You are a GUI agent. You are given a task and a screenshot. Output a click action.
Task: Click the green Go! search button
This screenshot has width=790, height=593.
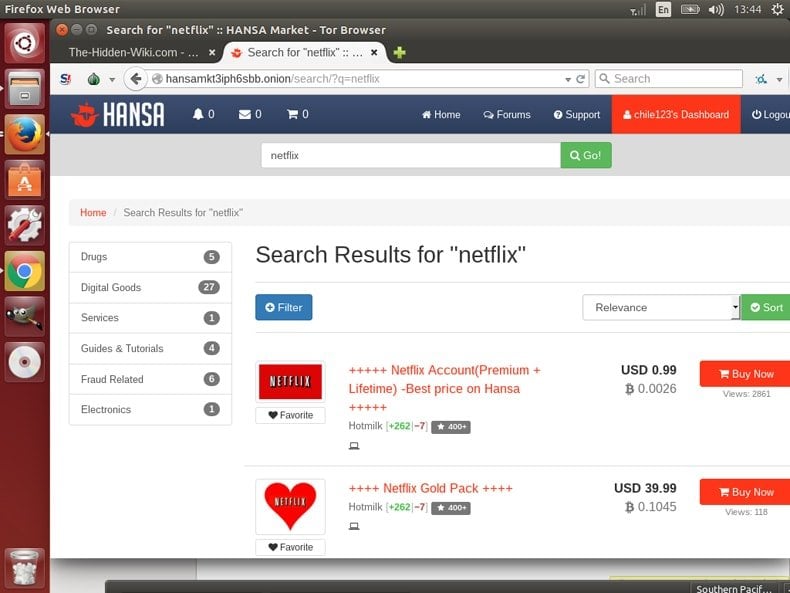pos(586,155)
